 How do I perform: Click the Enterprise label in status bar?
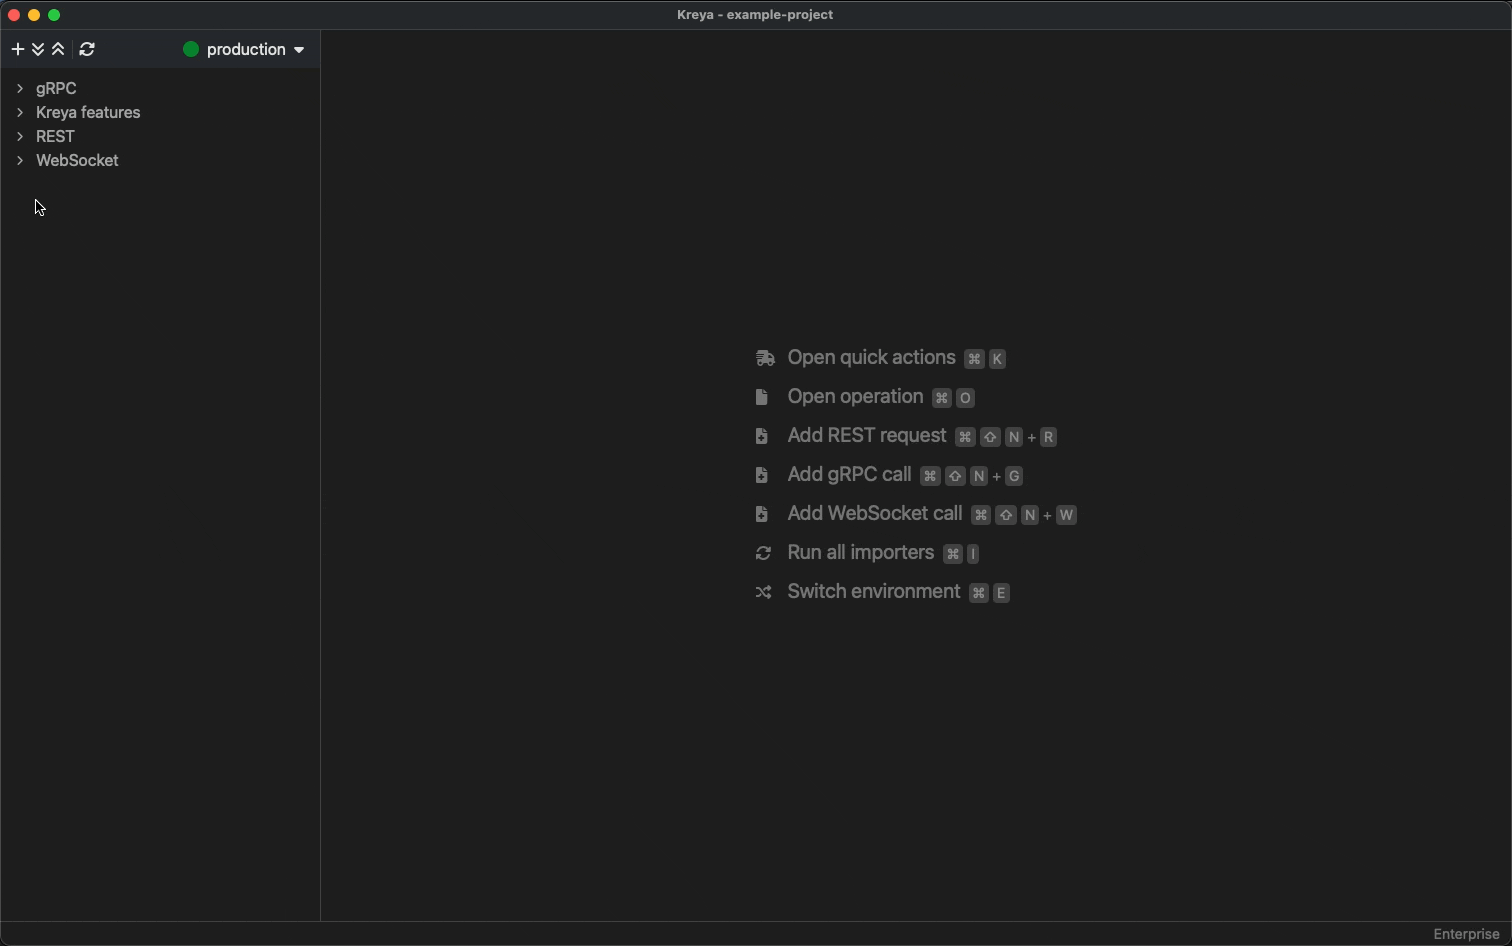pyautogui.click(x=1466, y=934)
